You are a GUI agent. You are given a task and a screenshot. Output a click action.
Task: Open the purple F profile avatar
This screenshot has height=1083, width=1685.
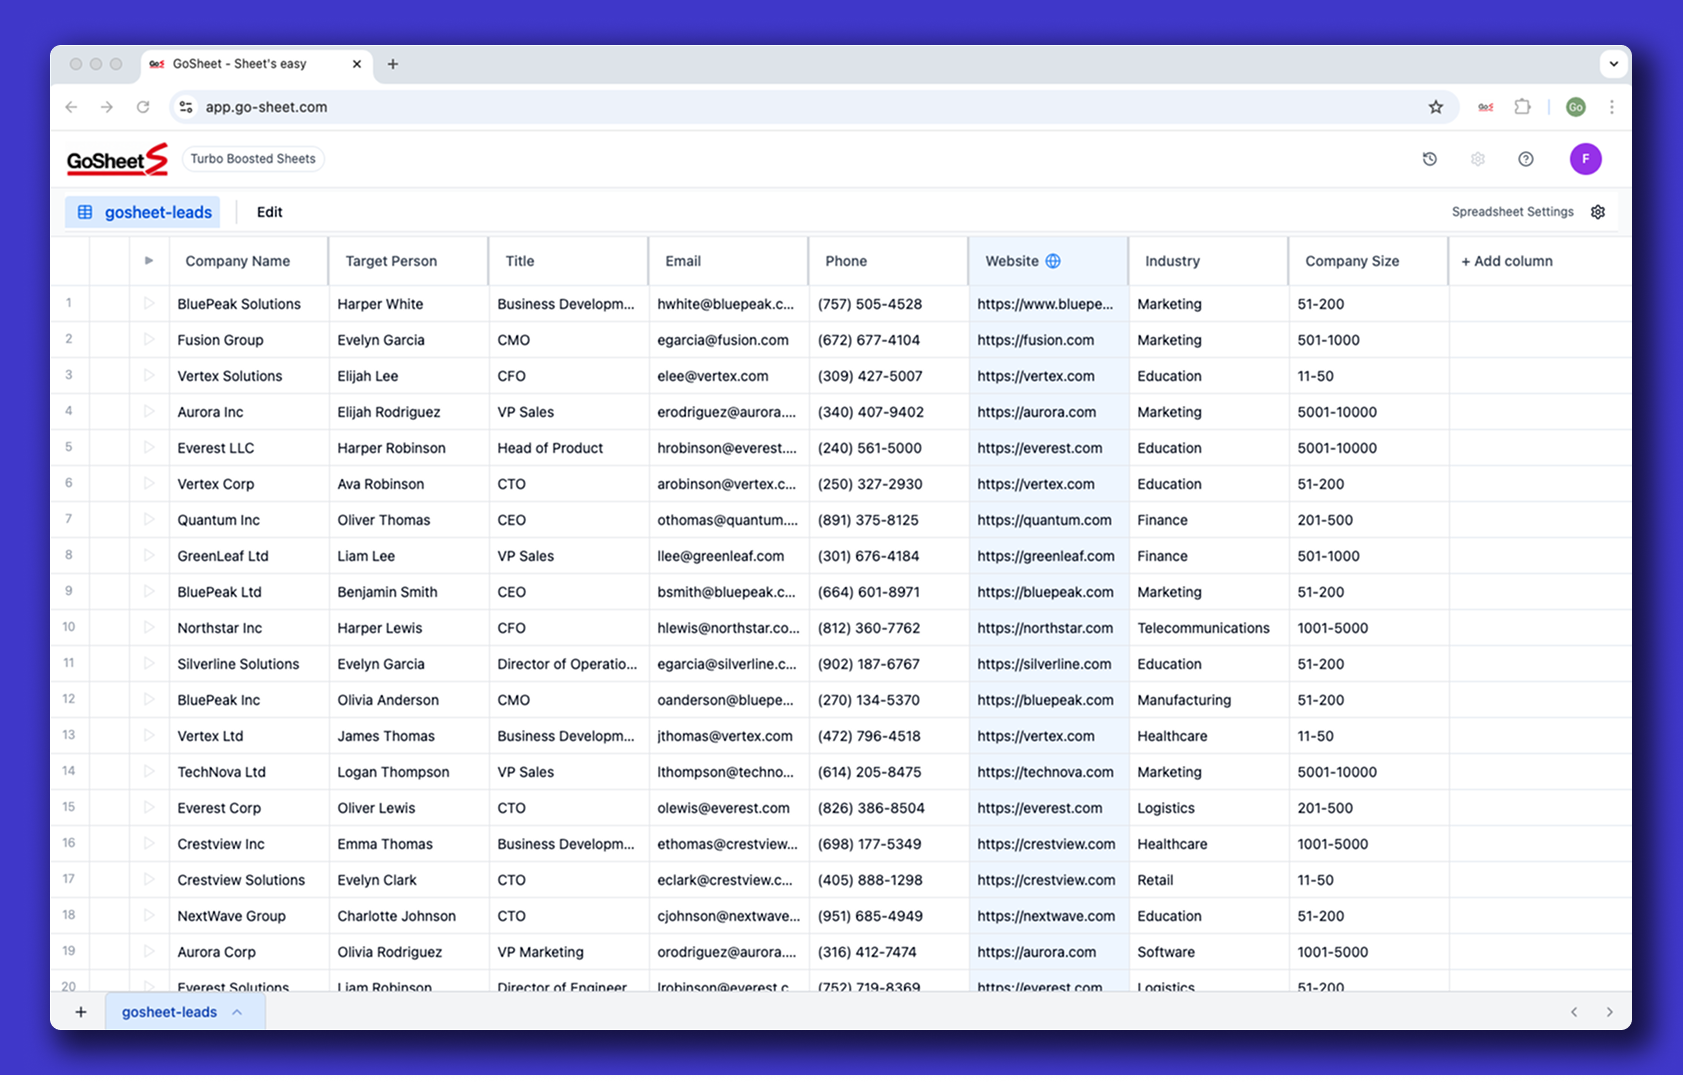1585,159
